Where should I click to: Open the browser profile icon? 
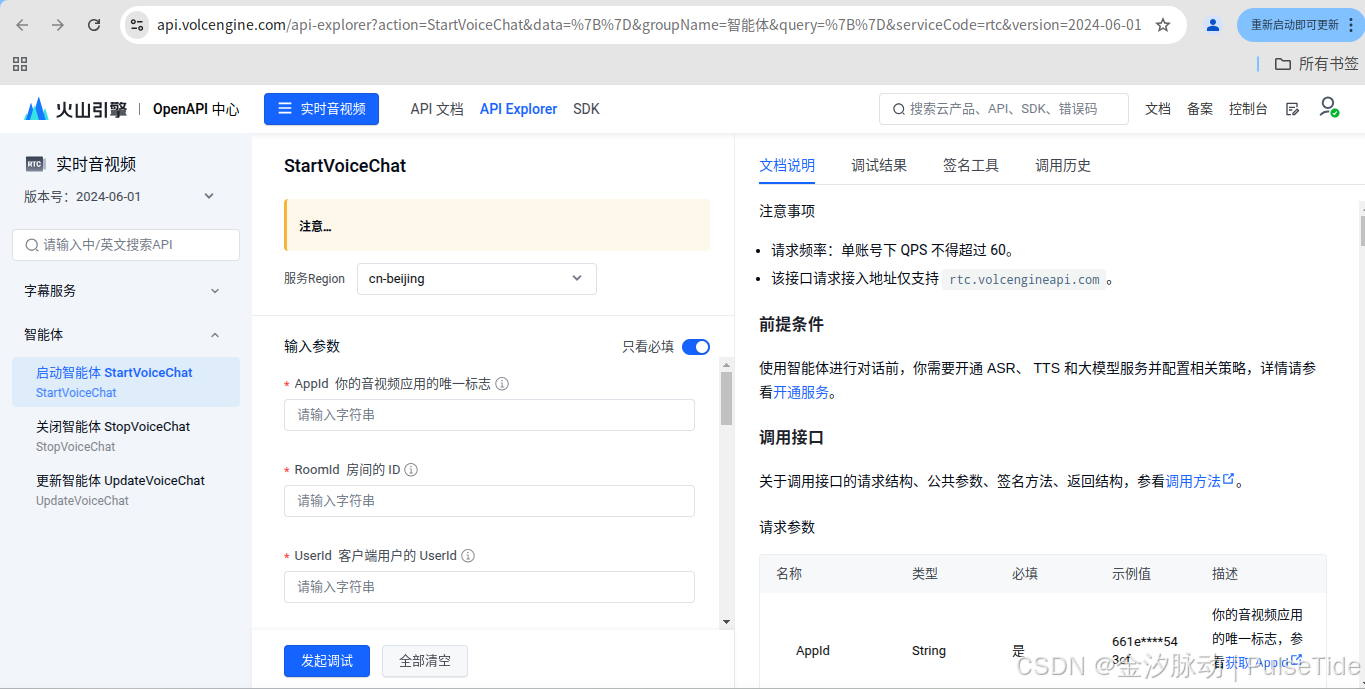[x=1213, y=25]
